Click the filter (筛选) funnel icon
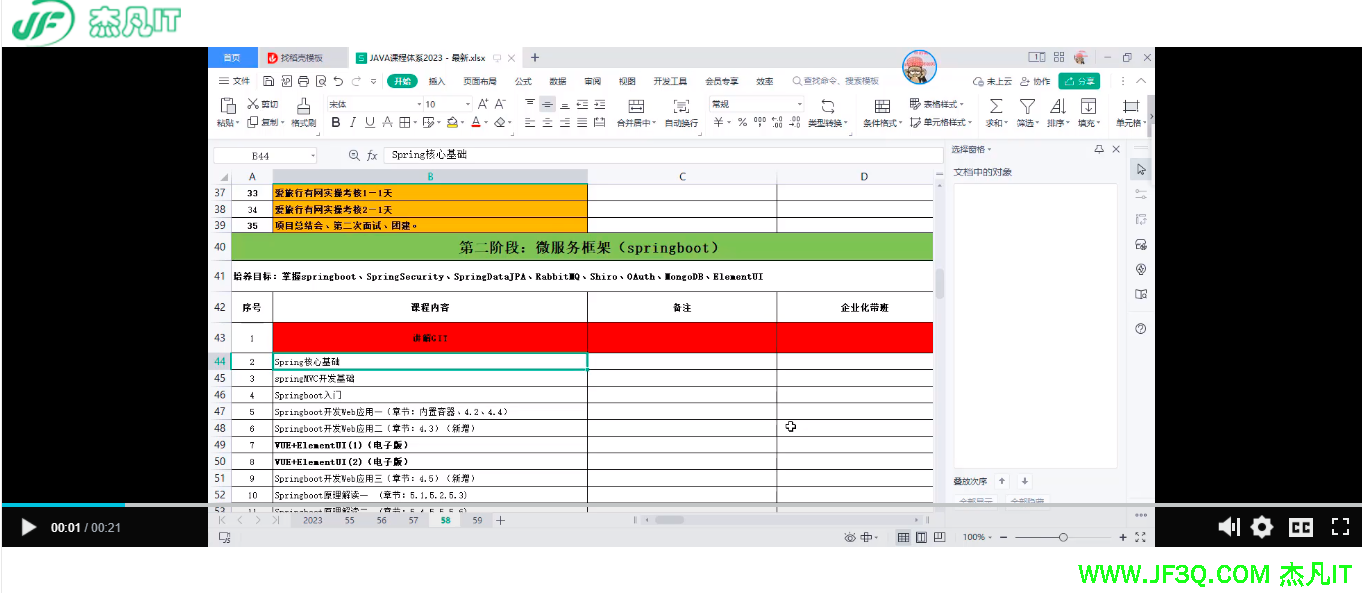The image size is (1362, 593). pyautogui.click(x=1026, y=106)
